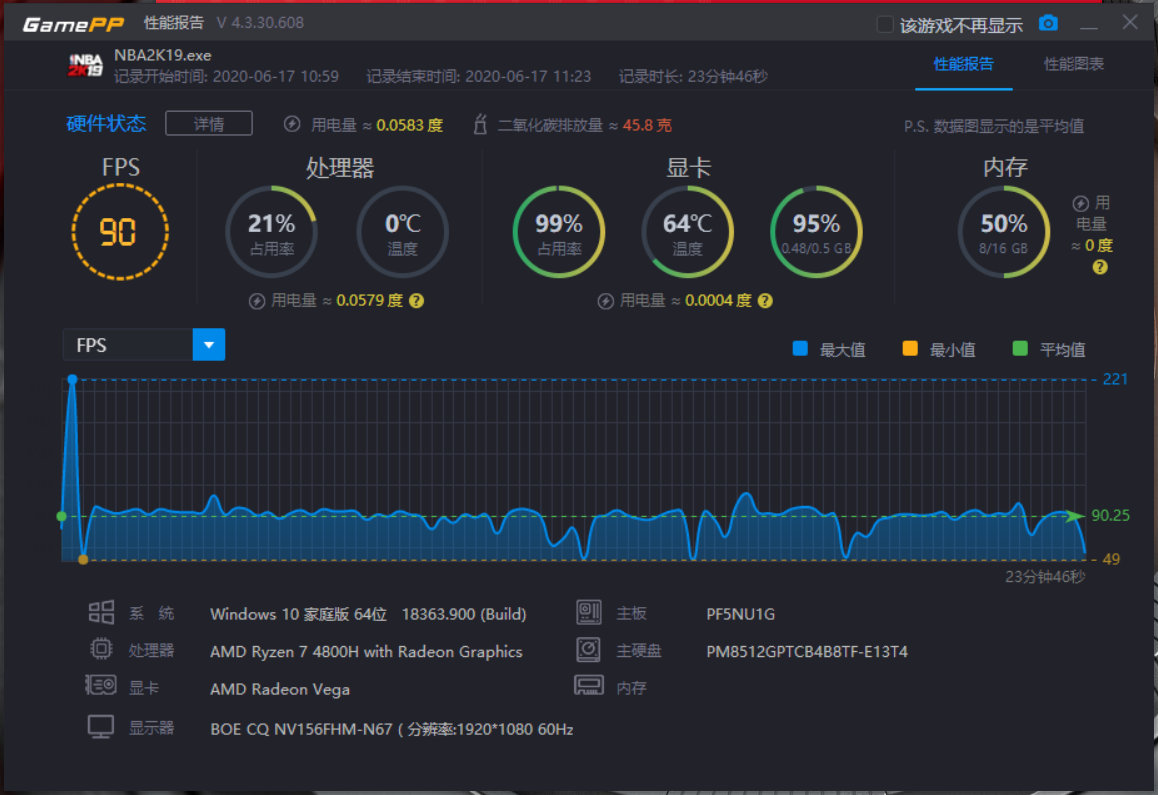This screenshot has height=795, width=1158.
Task: Enable the 该游戏不再显示 checkbox
Action: tap(884, 22)
